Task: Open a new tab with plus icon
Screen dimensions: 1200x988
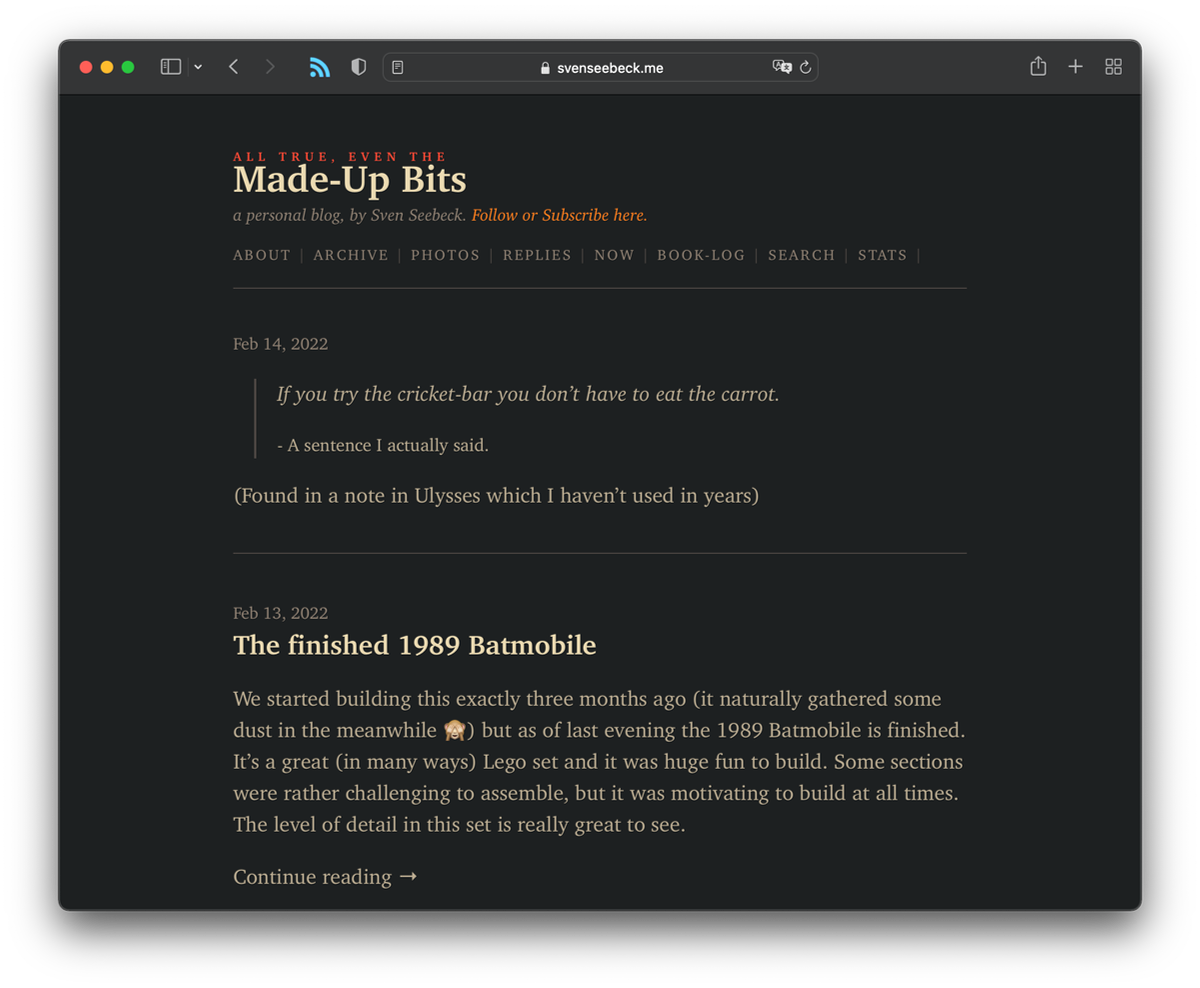Action: [1075, 67]
